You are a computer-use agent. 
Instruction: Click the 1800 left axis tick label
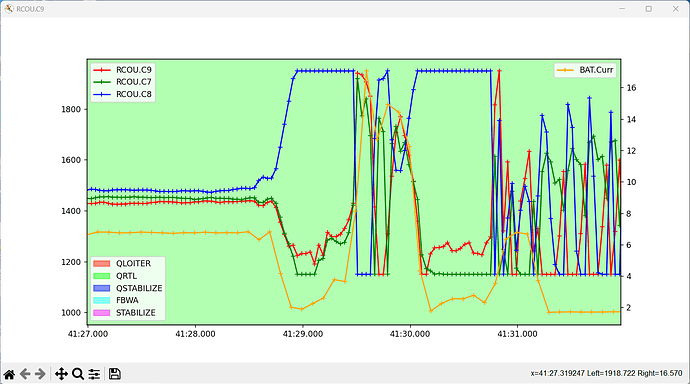tap(71, 110)
